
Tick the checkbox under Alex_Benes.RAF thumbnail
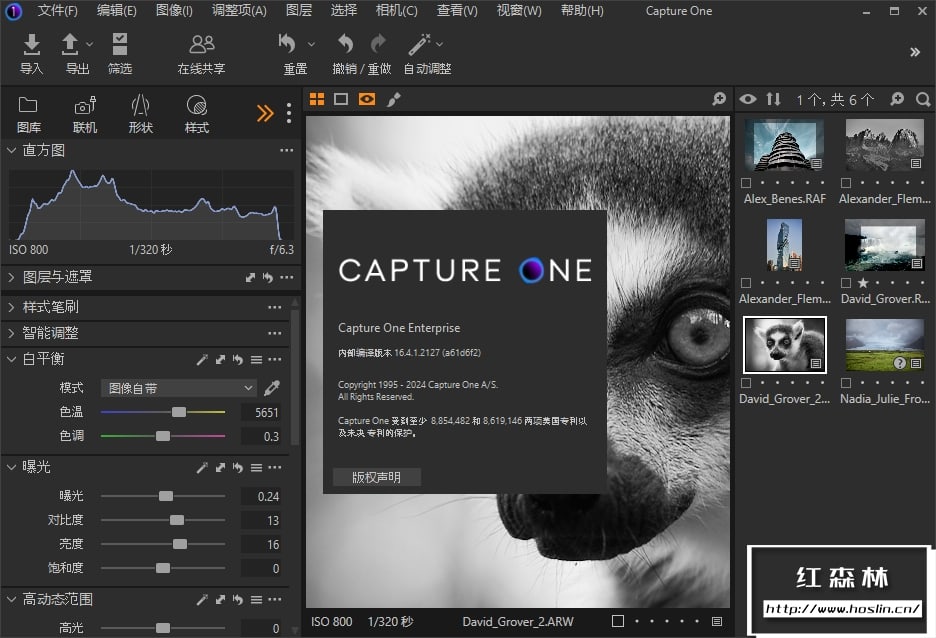pyautogui.click(x=747, y=184)
